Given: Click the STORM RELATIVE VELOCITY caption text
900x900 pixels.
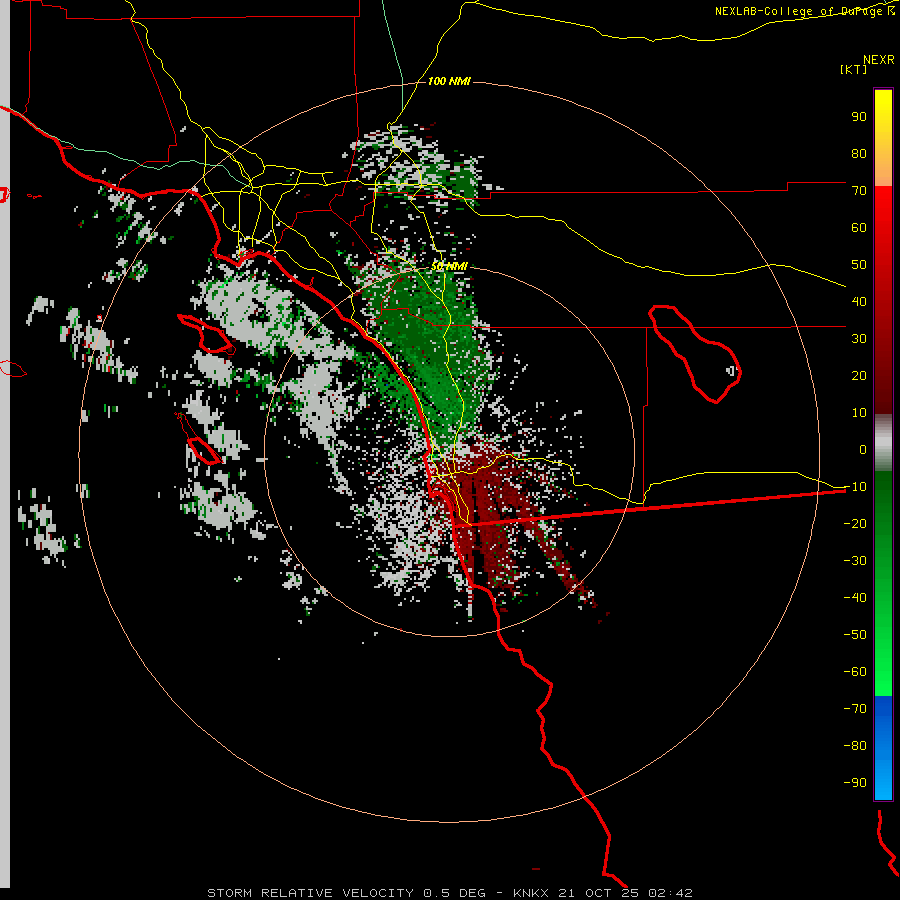Looking at the screenshot, I should pos(310,893).
